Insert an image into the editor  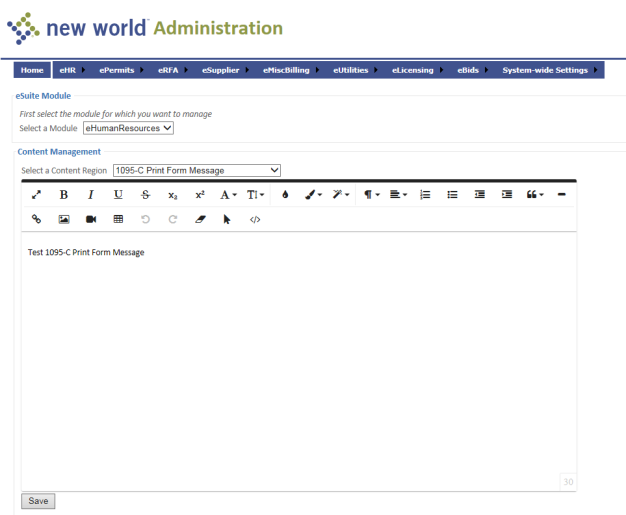click(64, 219)
